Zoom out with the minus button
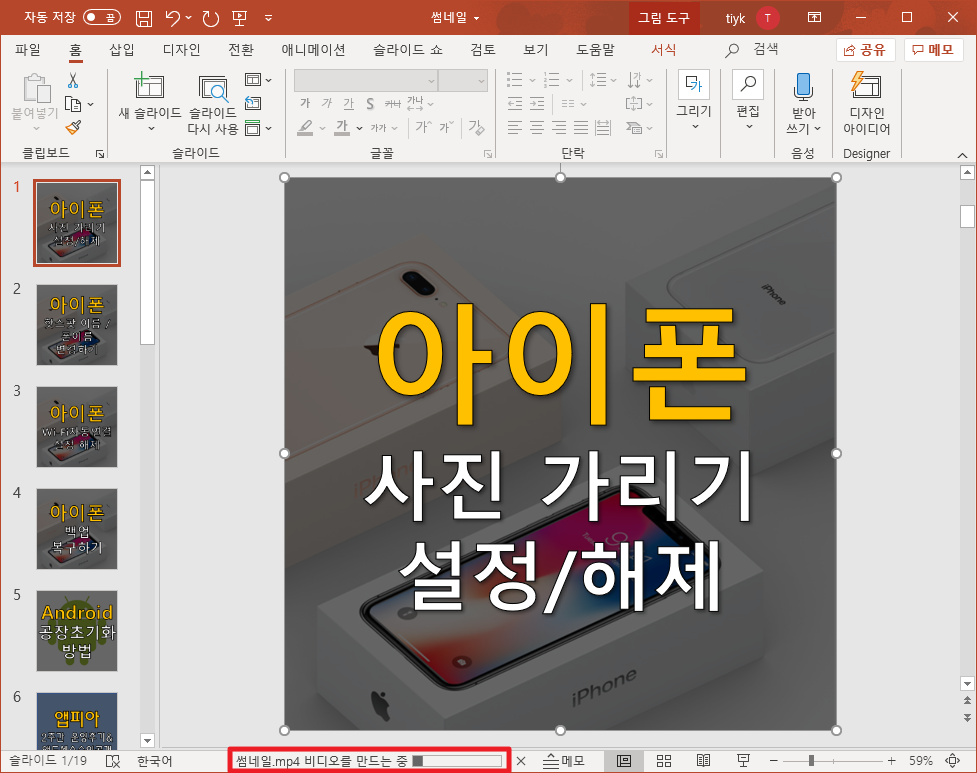Image resolution: width=977 pixels, height=773 pixels. tap(774, 761)
